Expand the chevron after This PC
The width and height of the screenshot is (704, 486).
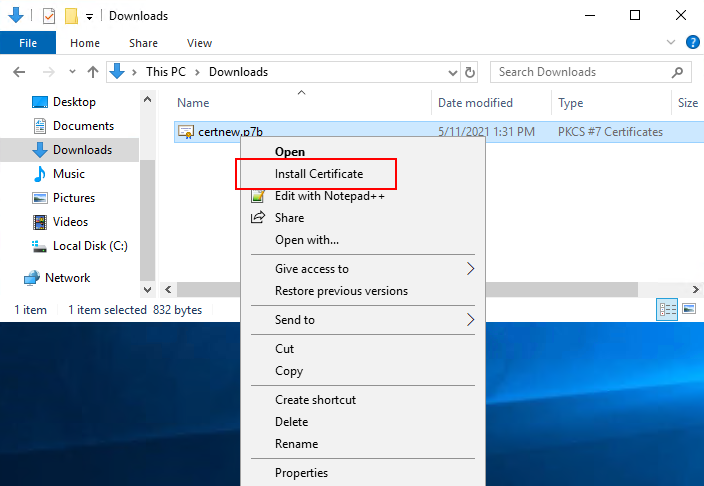[x=197, y=72]
